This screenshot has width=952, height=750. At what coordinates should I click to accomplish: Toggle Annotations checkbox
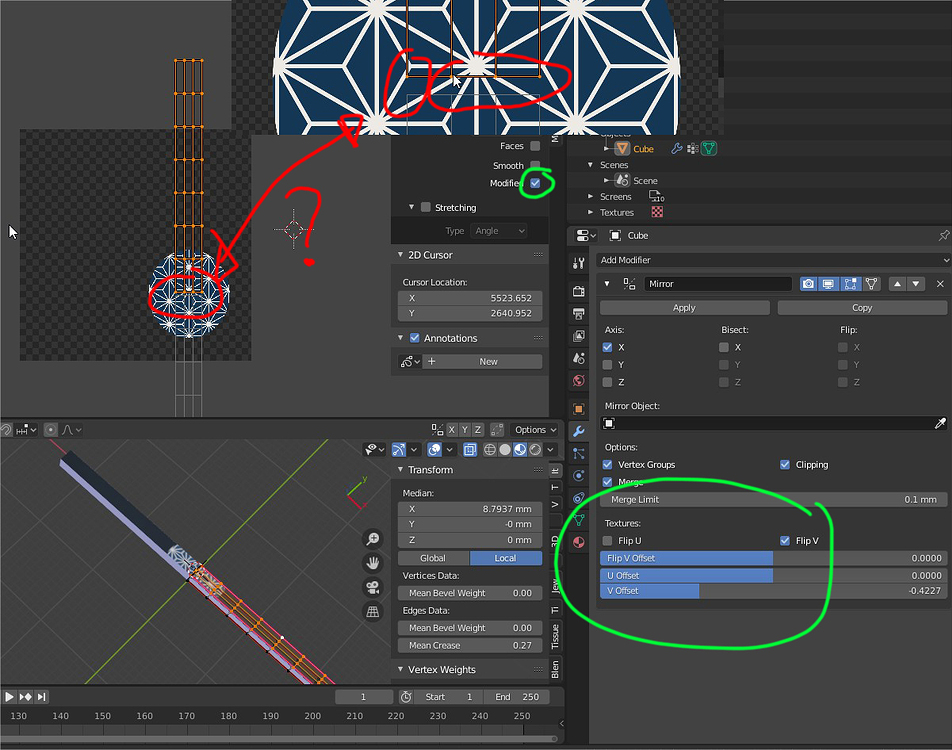click(415, 338)
